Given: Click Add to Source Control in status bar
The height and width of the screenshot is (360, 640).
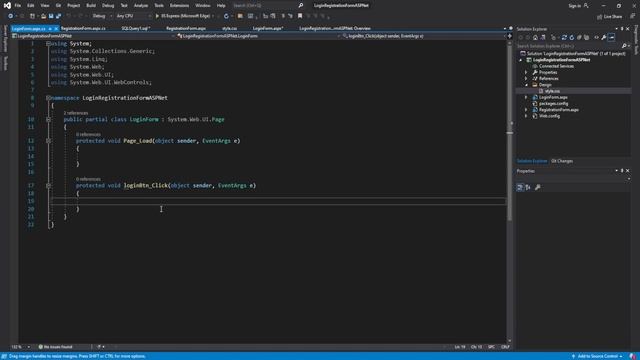Looking at the screenshot, I should (x=598, y=356).
